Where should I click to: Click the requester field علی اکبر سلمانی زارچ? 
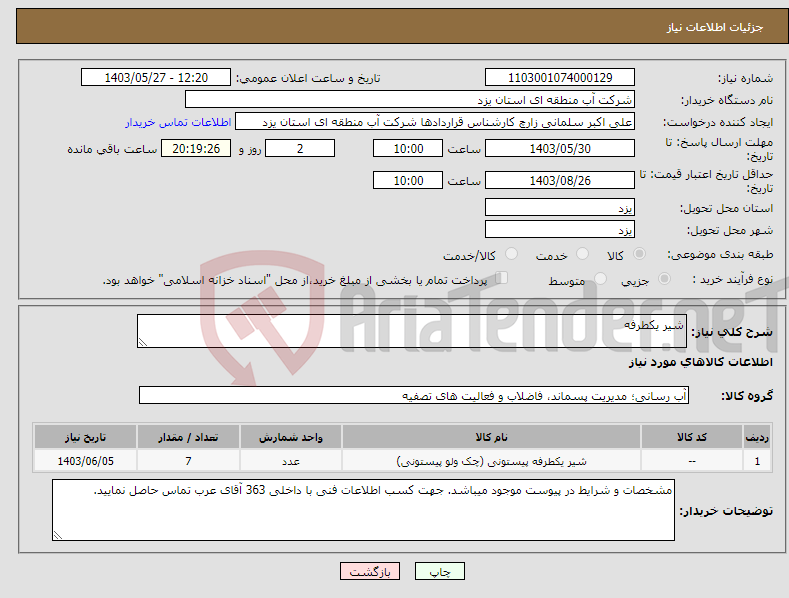(435, 121)
